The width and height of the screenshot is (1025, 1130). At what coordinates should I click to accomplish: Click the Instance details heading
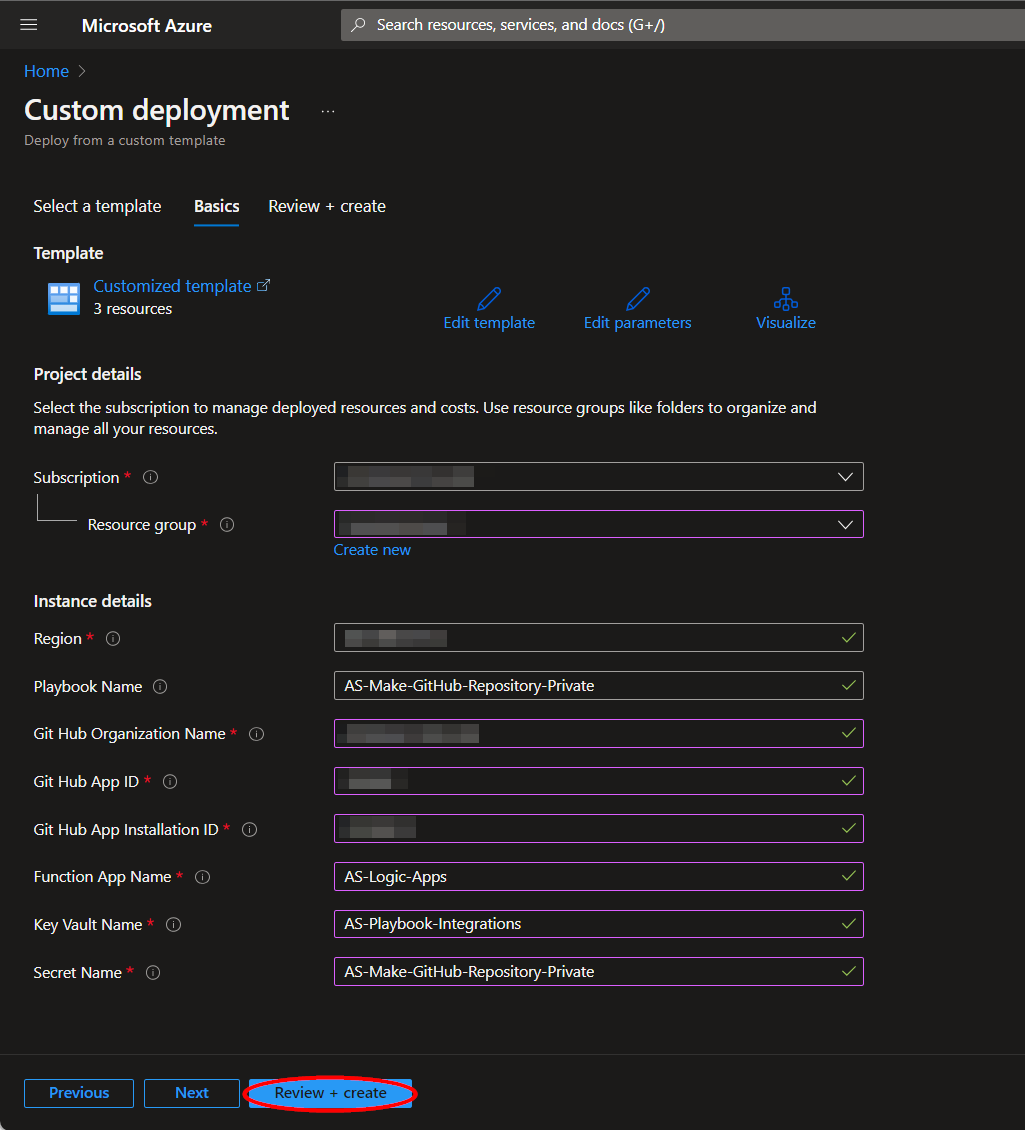[x=92, y=601]
